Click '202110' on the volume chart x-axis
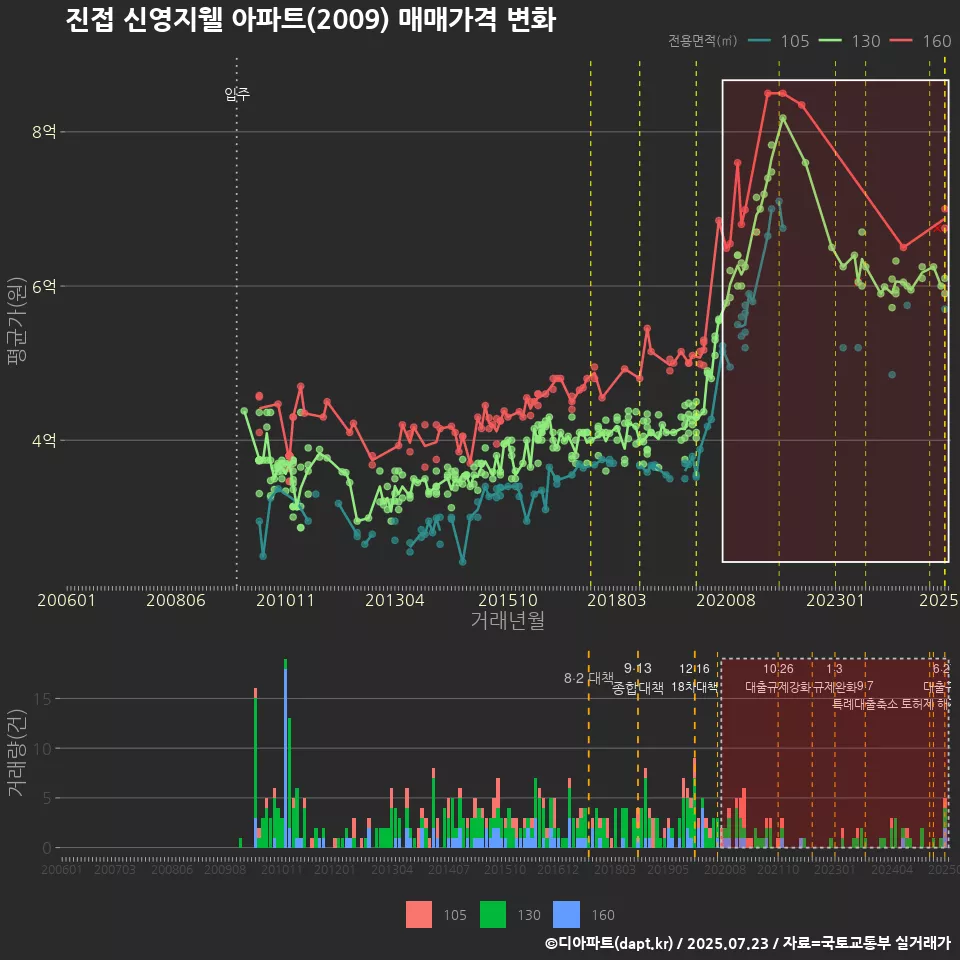The height and width of the screenshot is (960, 960). pyautogui.click(x=778, y=869)
